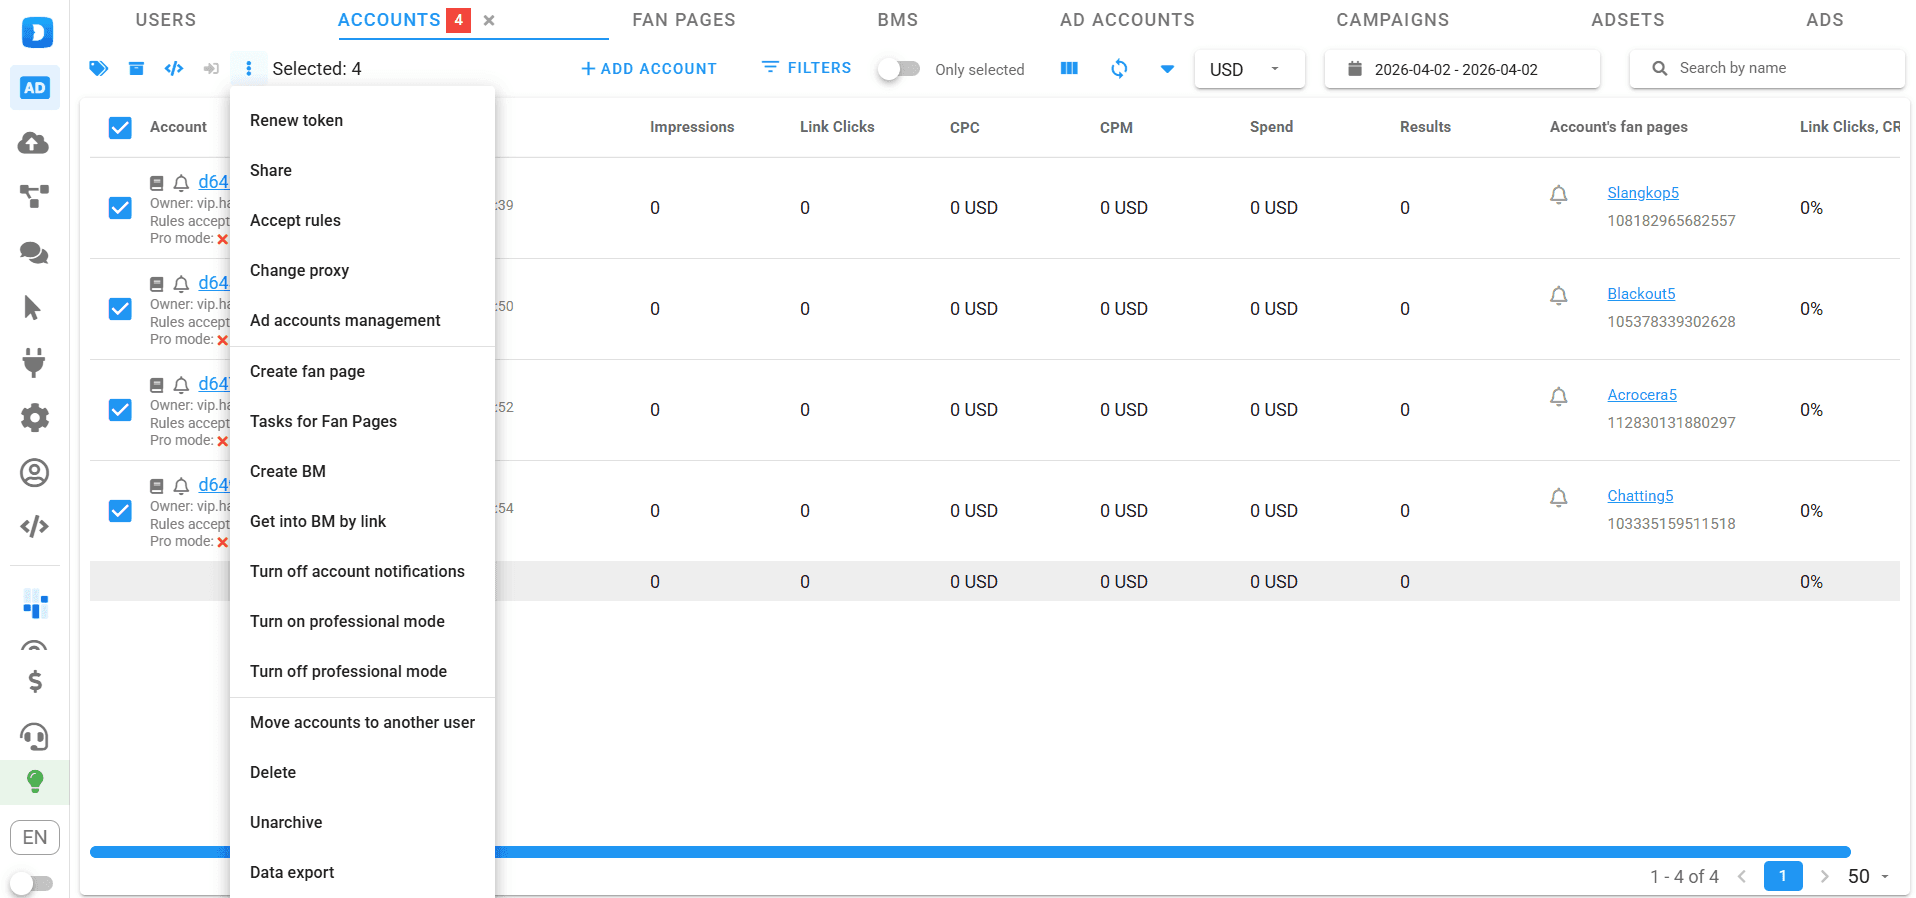Toggle the Only selected switch

click(899, 69)
